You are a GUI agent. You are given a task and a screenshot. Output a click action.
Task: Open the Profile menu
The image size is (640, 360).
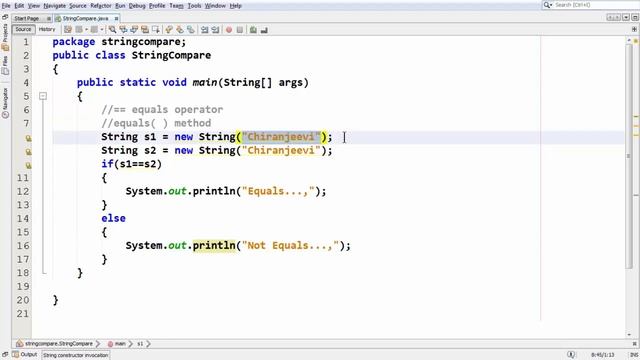click(x=157, y=6)
